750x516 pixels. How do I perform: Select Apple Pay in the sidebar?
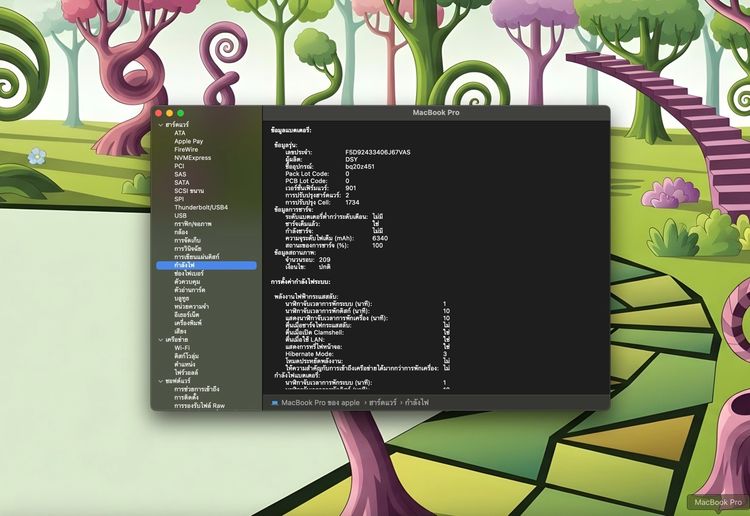[x=188, y=141]
